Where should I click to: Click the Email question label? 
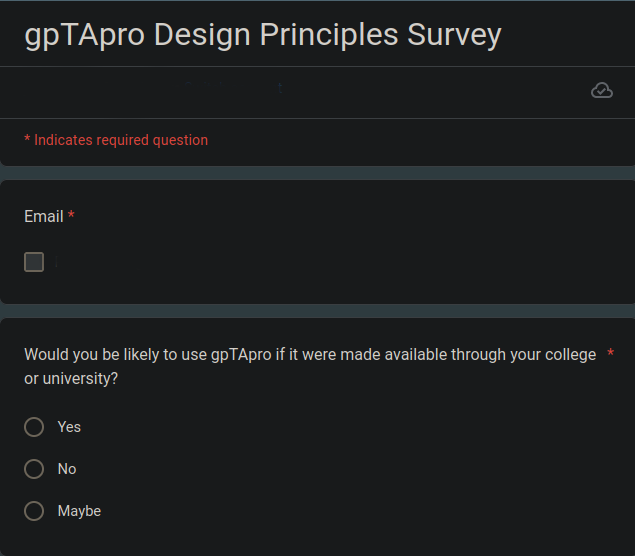coord(44,217)
